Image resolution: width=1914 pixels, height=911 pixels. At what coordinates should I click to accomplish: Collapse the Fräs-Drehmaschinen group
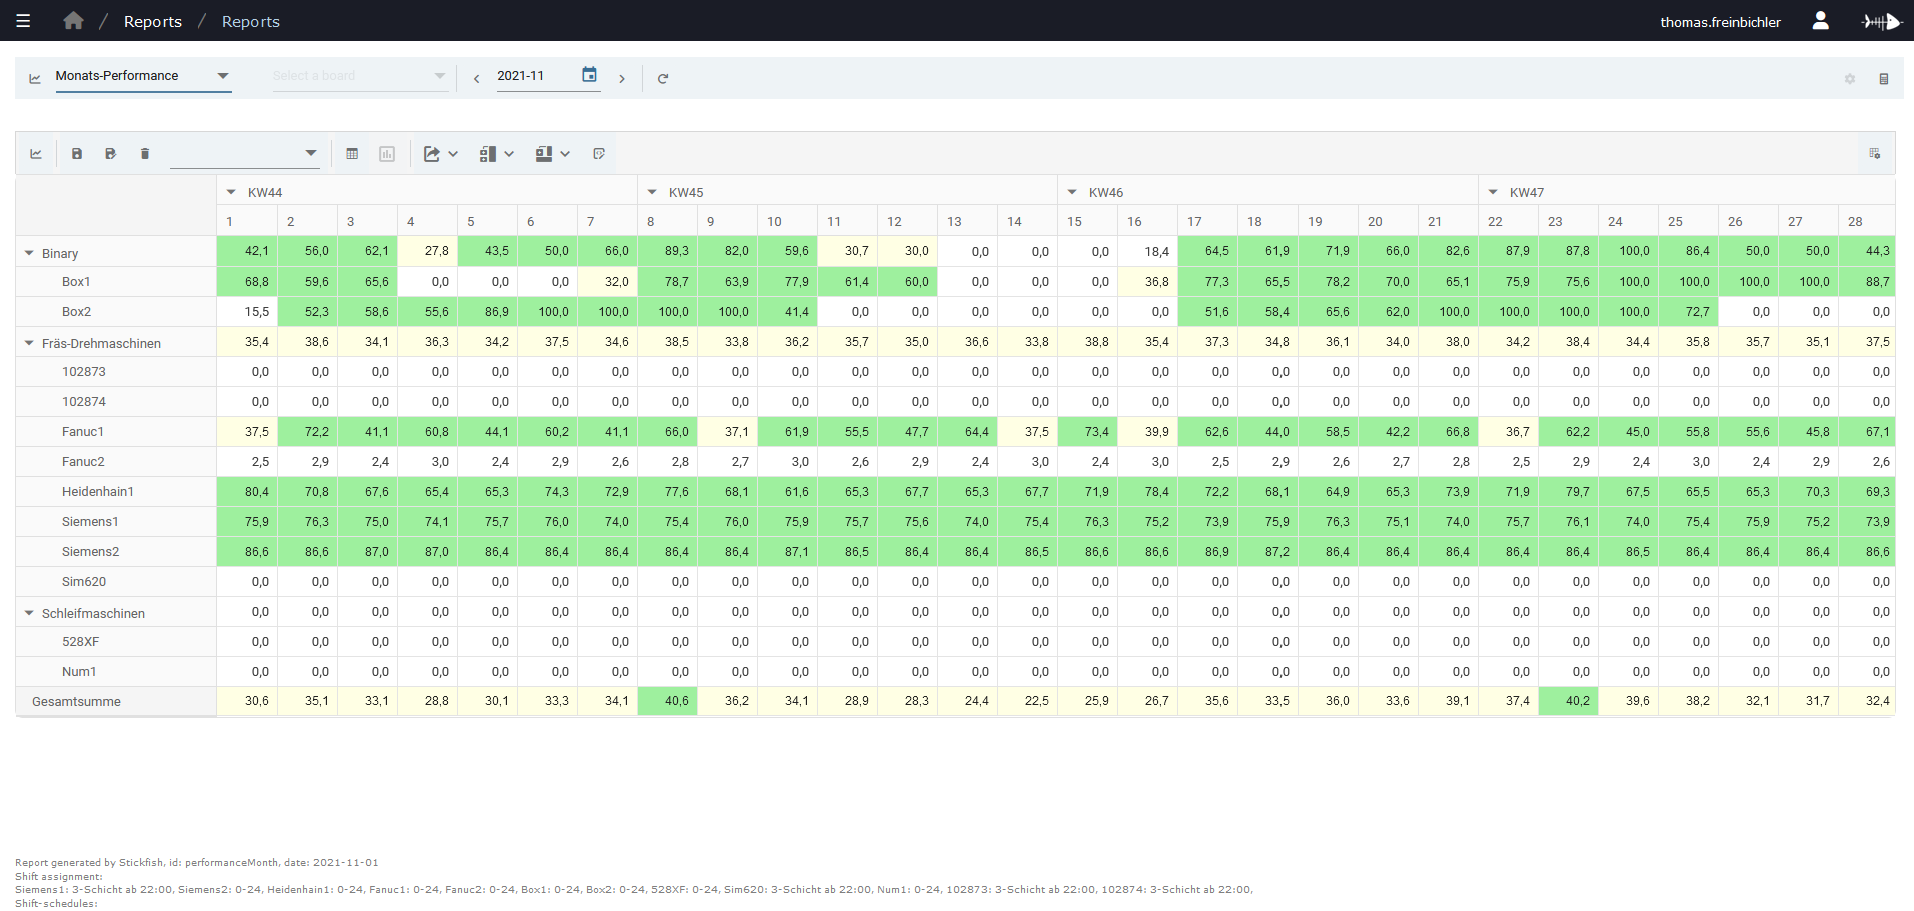tap(29, 343)
